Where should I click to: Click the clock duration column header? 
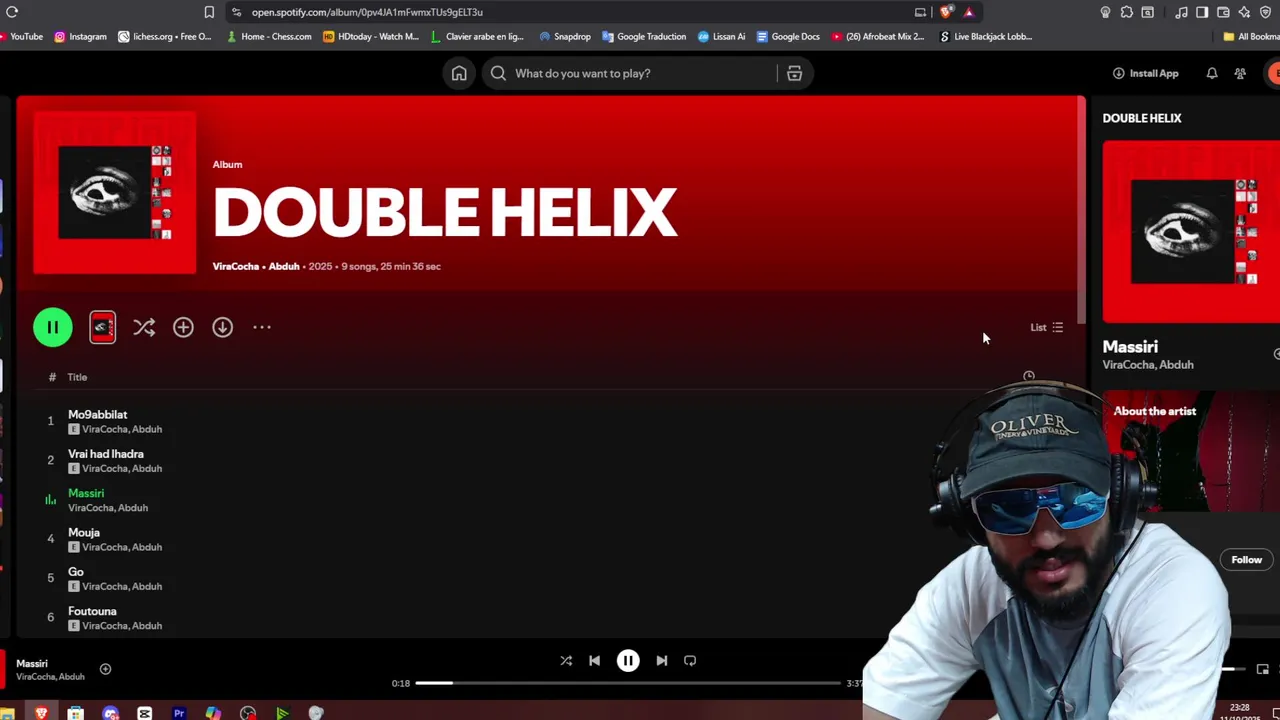point(1029,377)
